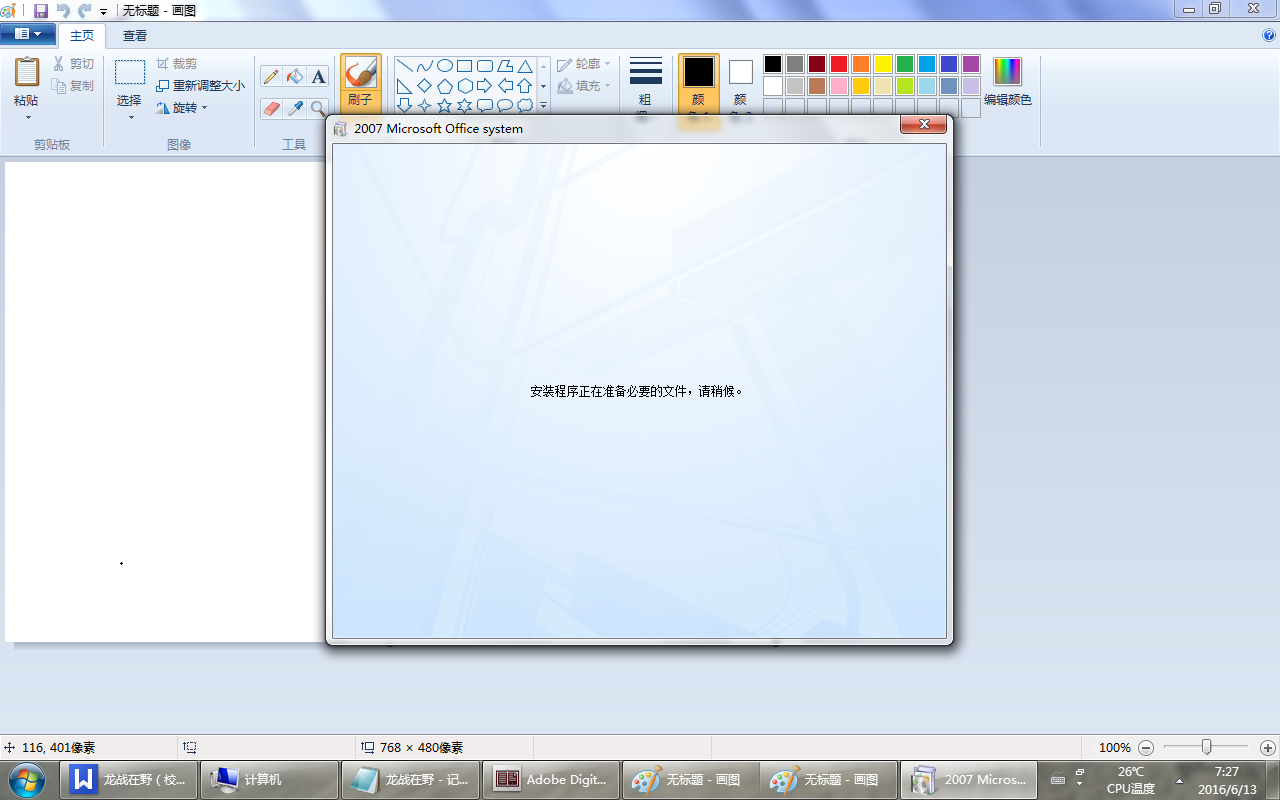Viewport: 1280px width, 800px height.
Task: Select the 刷子 brush tool
Action: click(360, 84)
